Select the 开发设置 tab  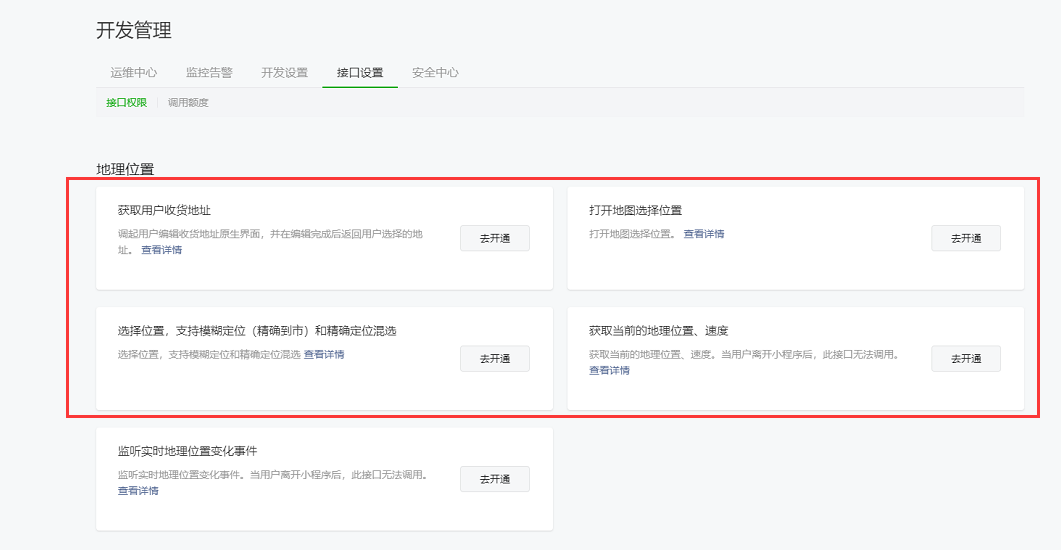coord(285,73)
